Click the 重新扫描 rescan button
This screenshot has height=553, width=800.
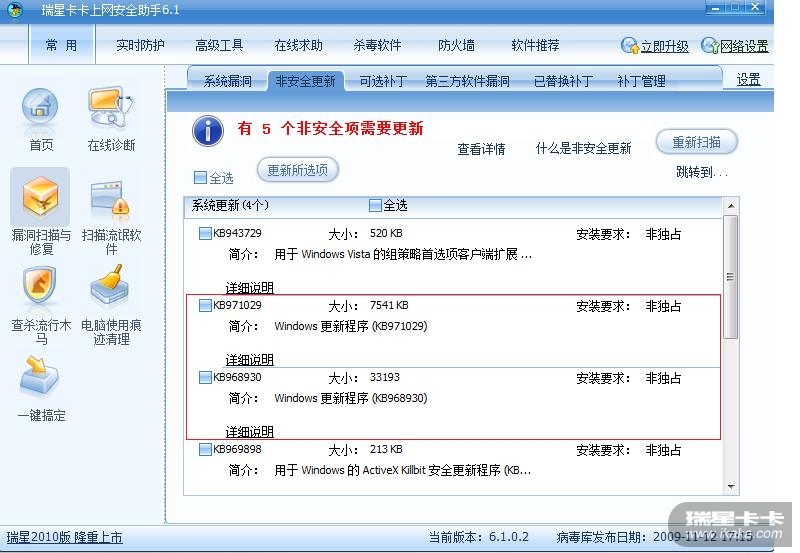click(x=696, y=142)
